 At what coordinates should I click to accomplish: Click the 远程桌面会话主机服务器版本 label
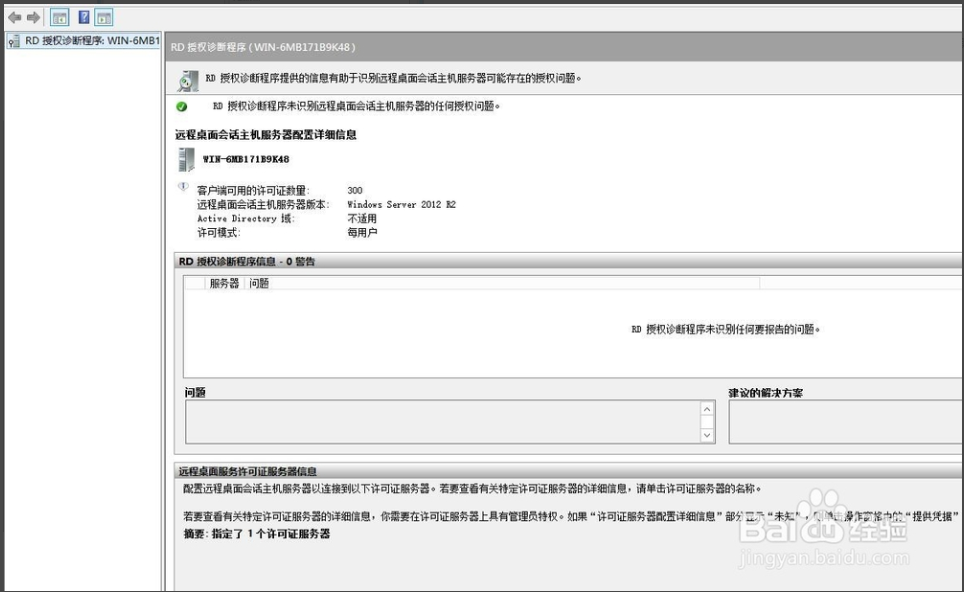click(263, 205)
